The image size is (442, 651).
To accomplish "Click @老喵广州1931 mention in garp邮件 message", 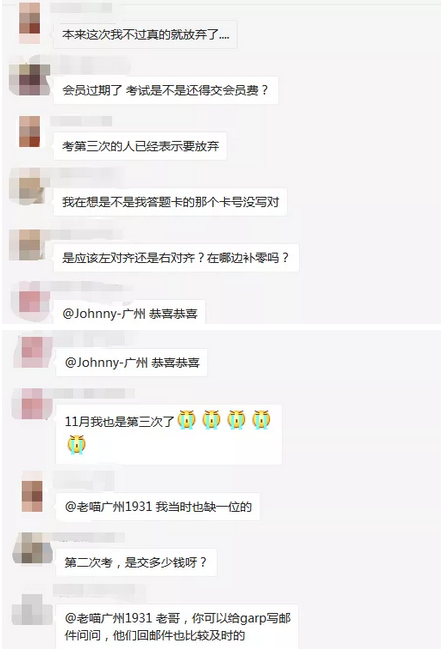I will point(108,618).
